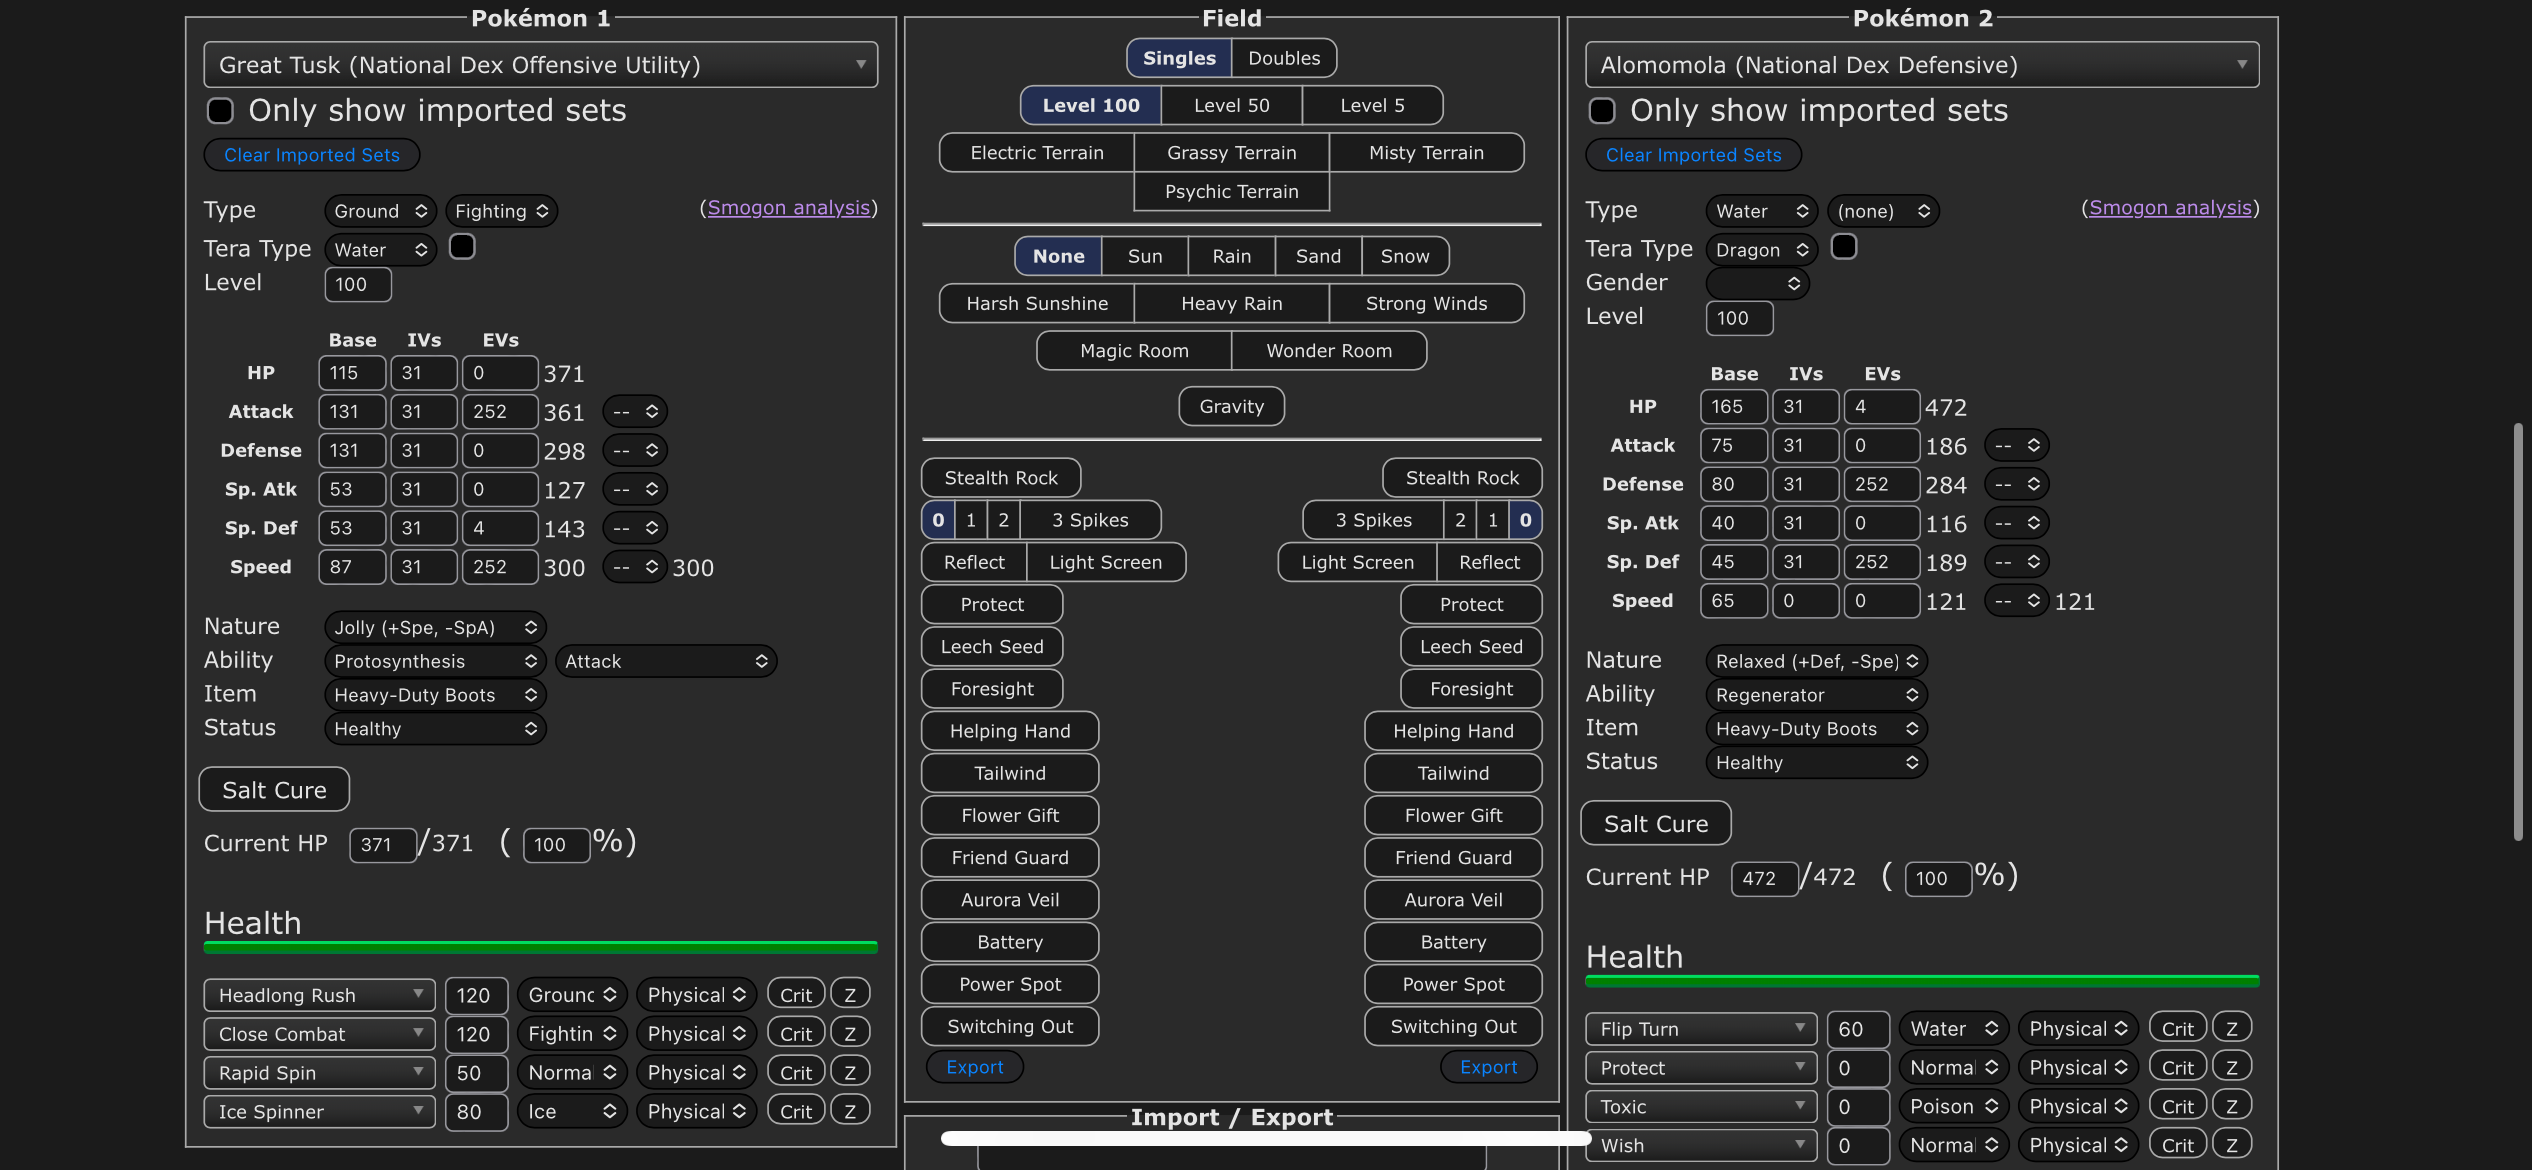
Task: Open Pokémon 1 Speed boost stepper
Action: coord(635,568)
